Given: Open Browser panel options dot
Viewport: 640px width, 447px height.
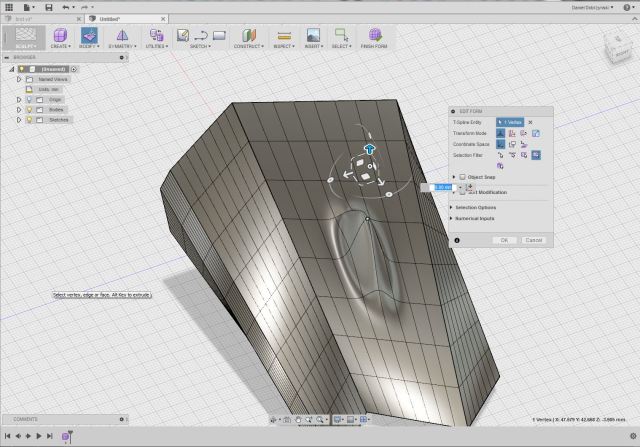Looking at the screenshot, I should (121, 58).
